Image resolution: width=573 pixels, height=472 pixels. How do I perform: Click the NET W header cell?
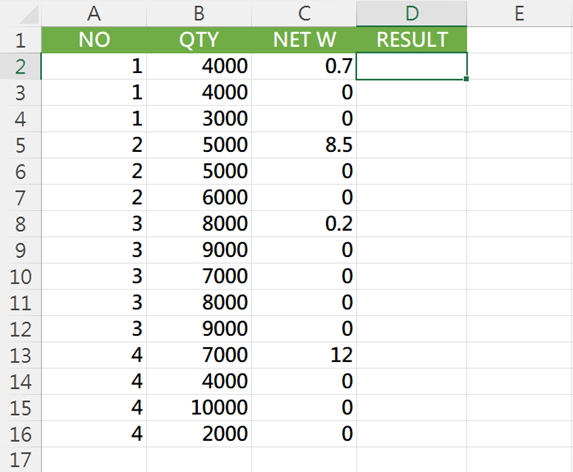tap(304, 40)
